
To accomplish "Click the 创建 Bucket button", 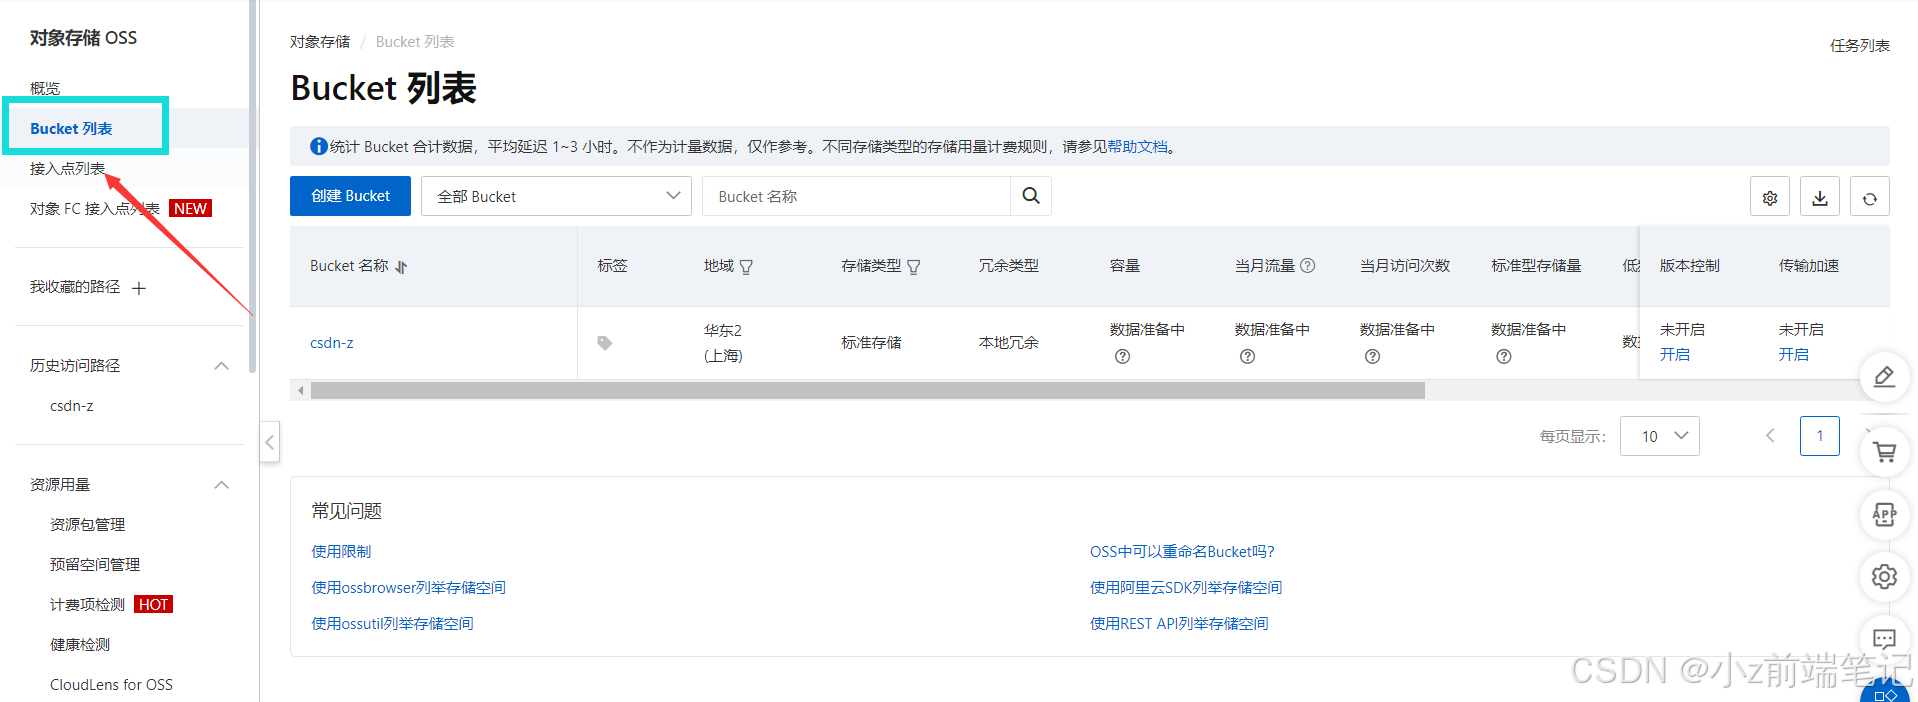I will pyautogui.click(x=350, y=196).
